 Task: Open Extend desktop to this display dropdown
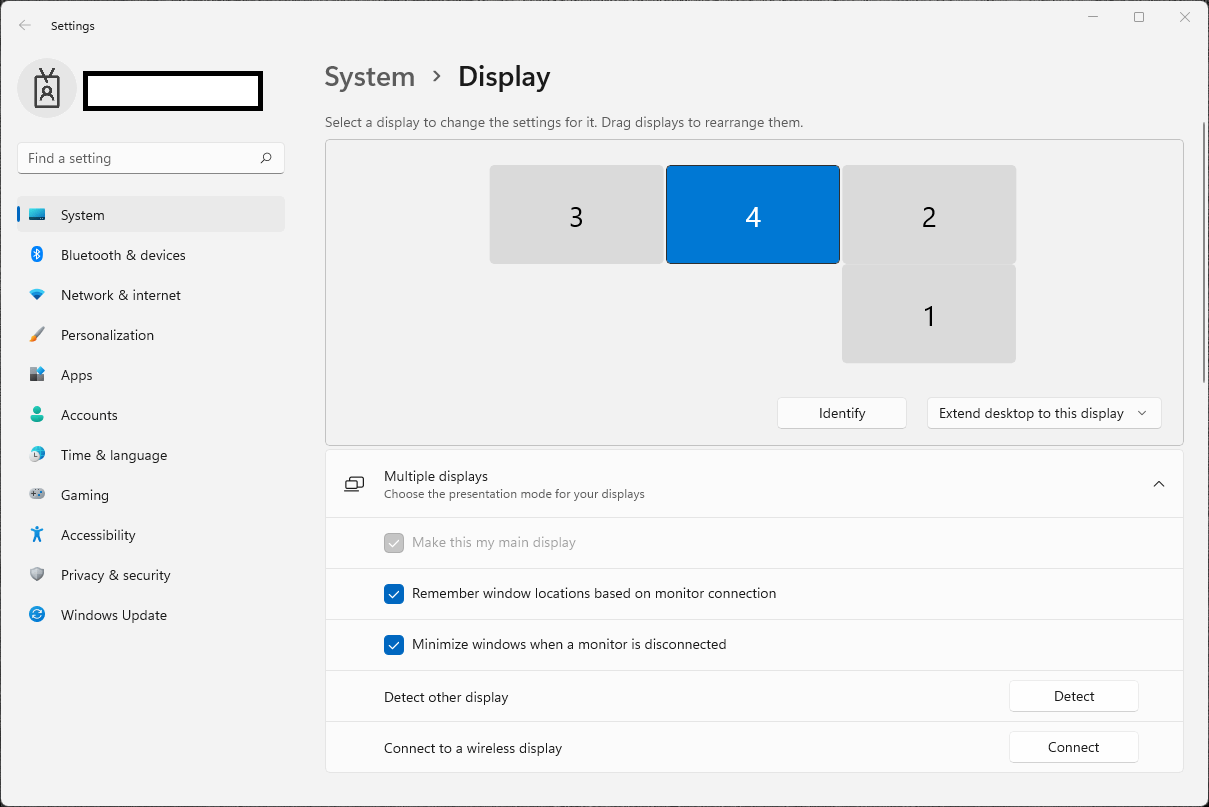1044,413
